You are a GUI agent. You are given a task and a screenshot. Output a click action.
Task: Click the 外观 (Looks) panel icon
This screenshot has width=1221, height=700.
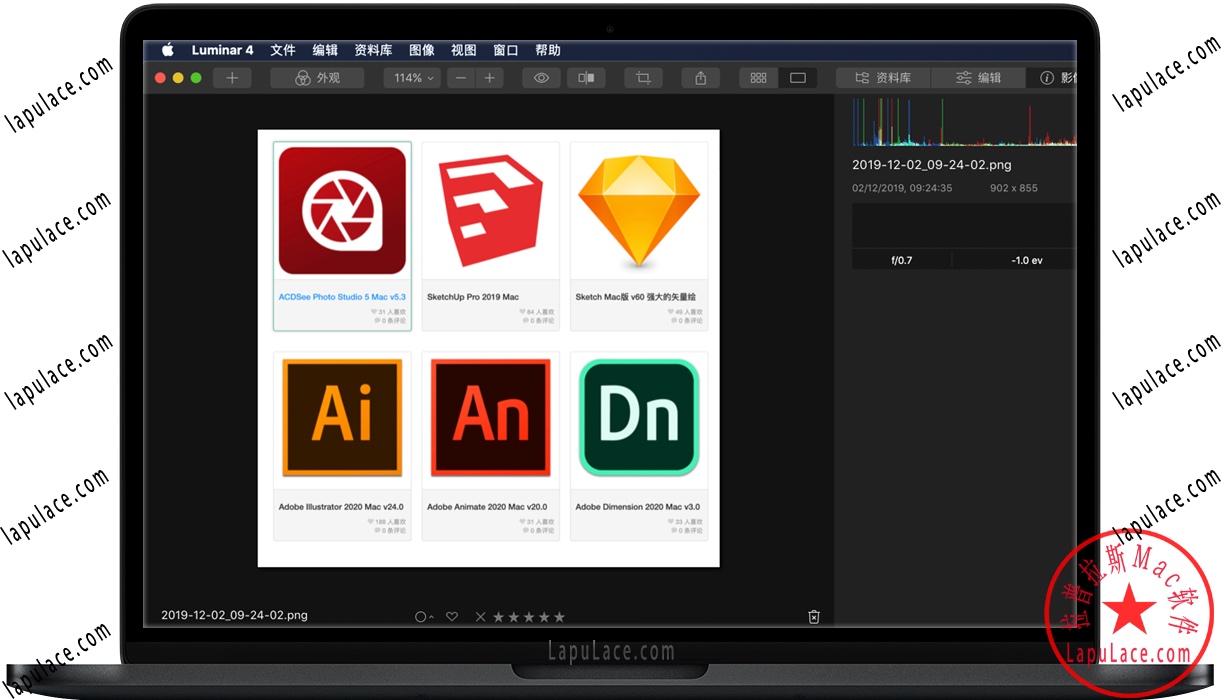pyautogui.click(x=317, y=77)
